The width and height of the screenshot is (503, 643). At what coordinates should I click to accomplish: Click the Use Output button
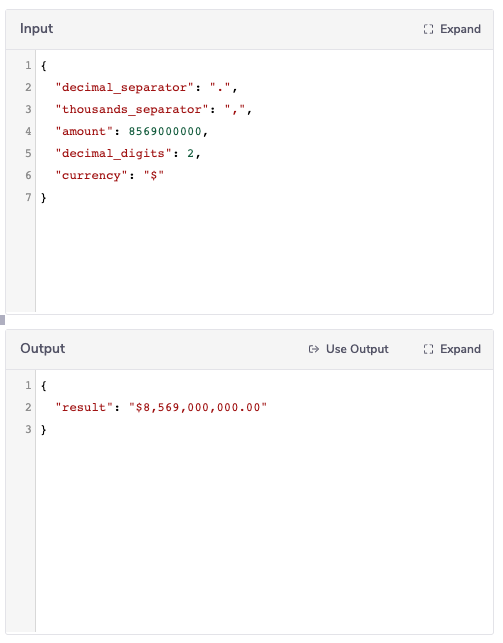(348, 349)
